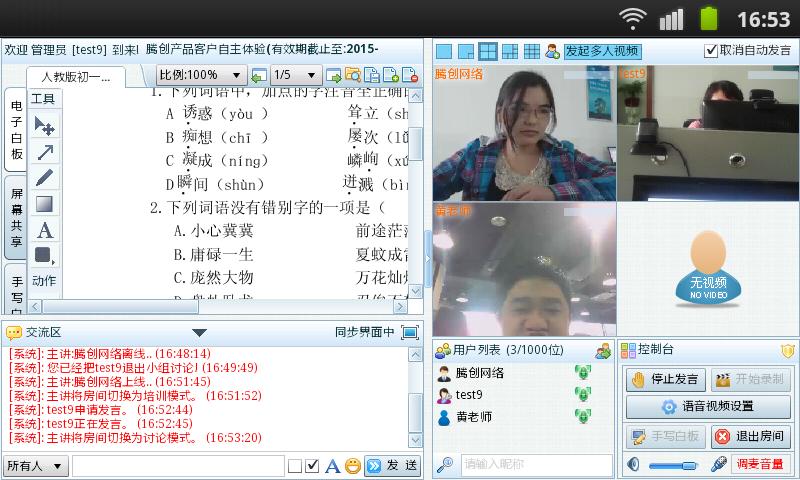Open the 比例:100% zoom dropdown

[201, 75]
